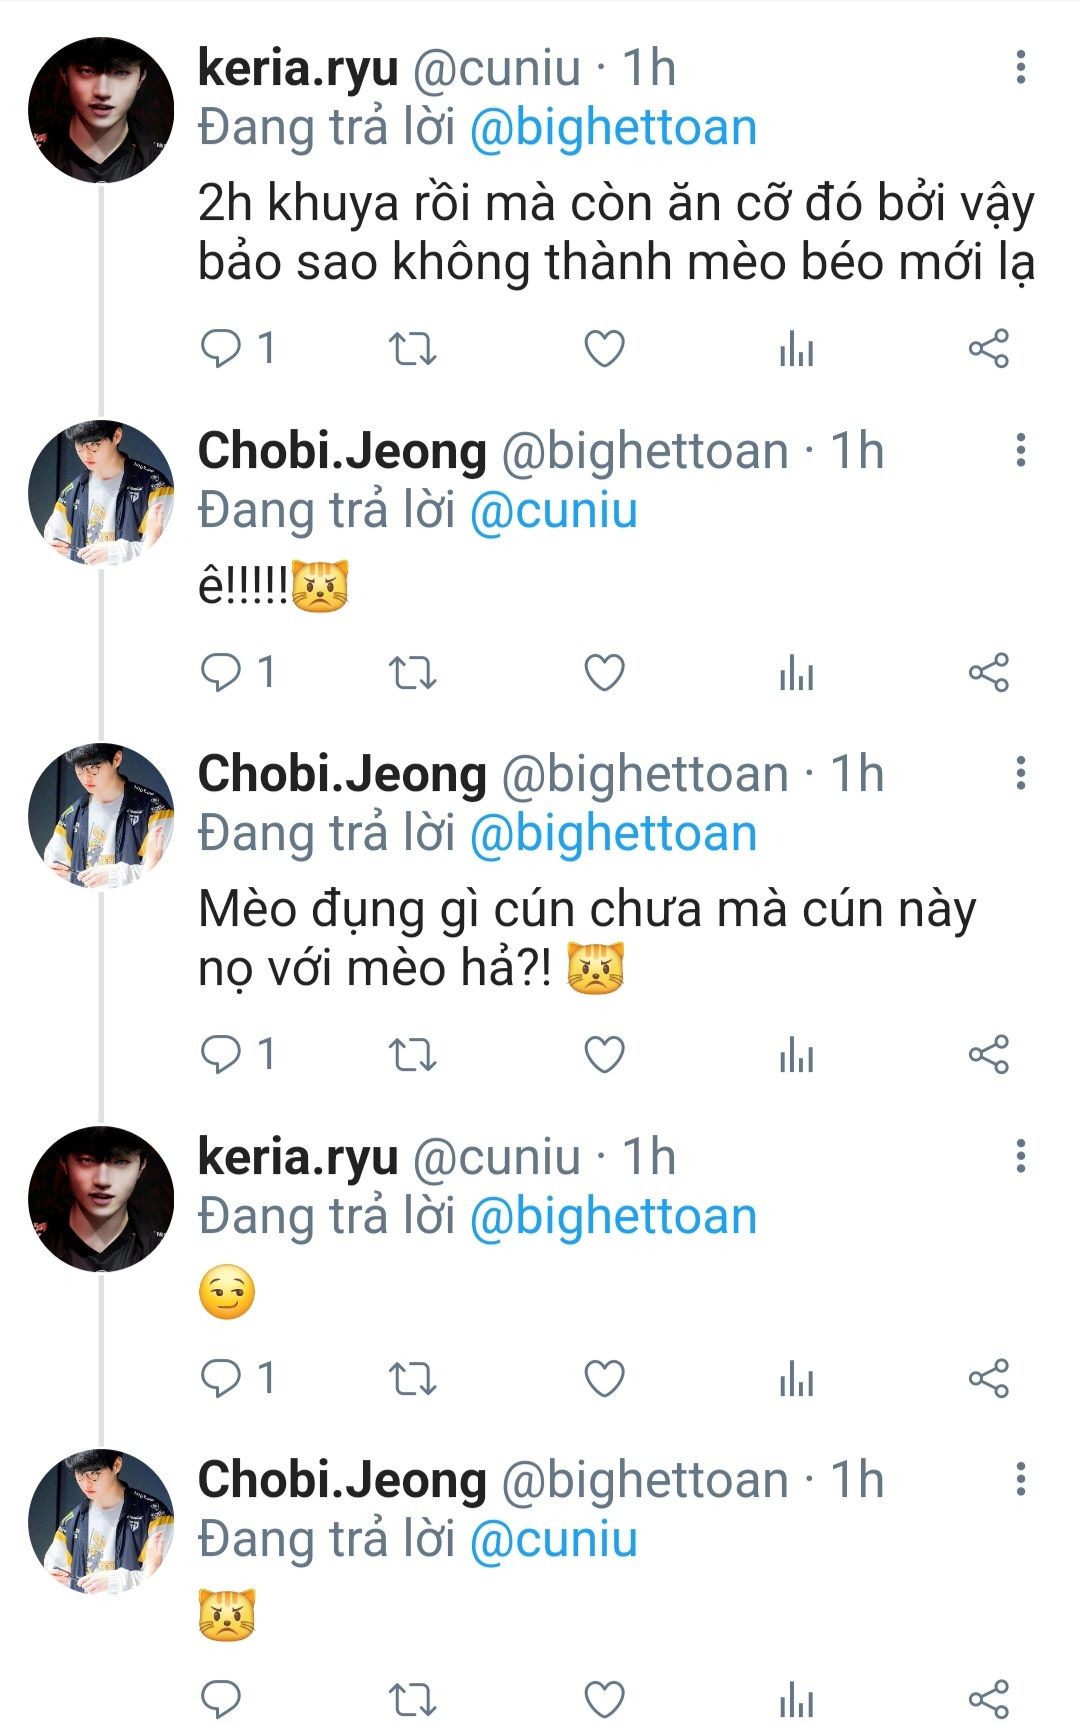Reply to the "2h khuya rồi" tweet
The width and height of the screenshot is (1080, 1725).
click(221, 349)
